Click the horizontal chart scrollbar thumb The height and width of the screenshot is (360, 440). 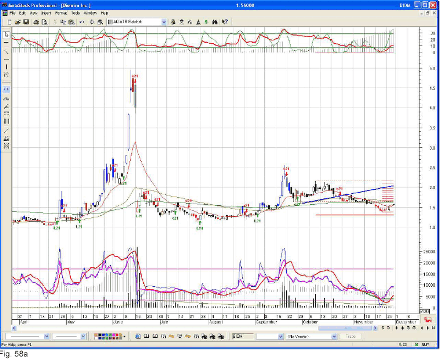click(x=345, y=328)
